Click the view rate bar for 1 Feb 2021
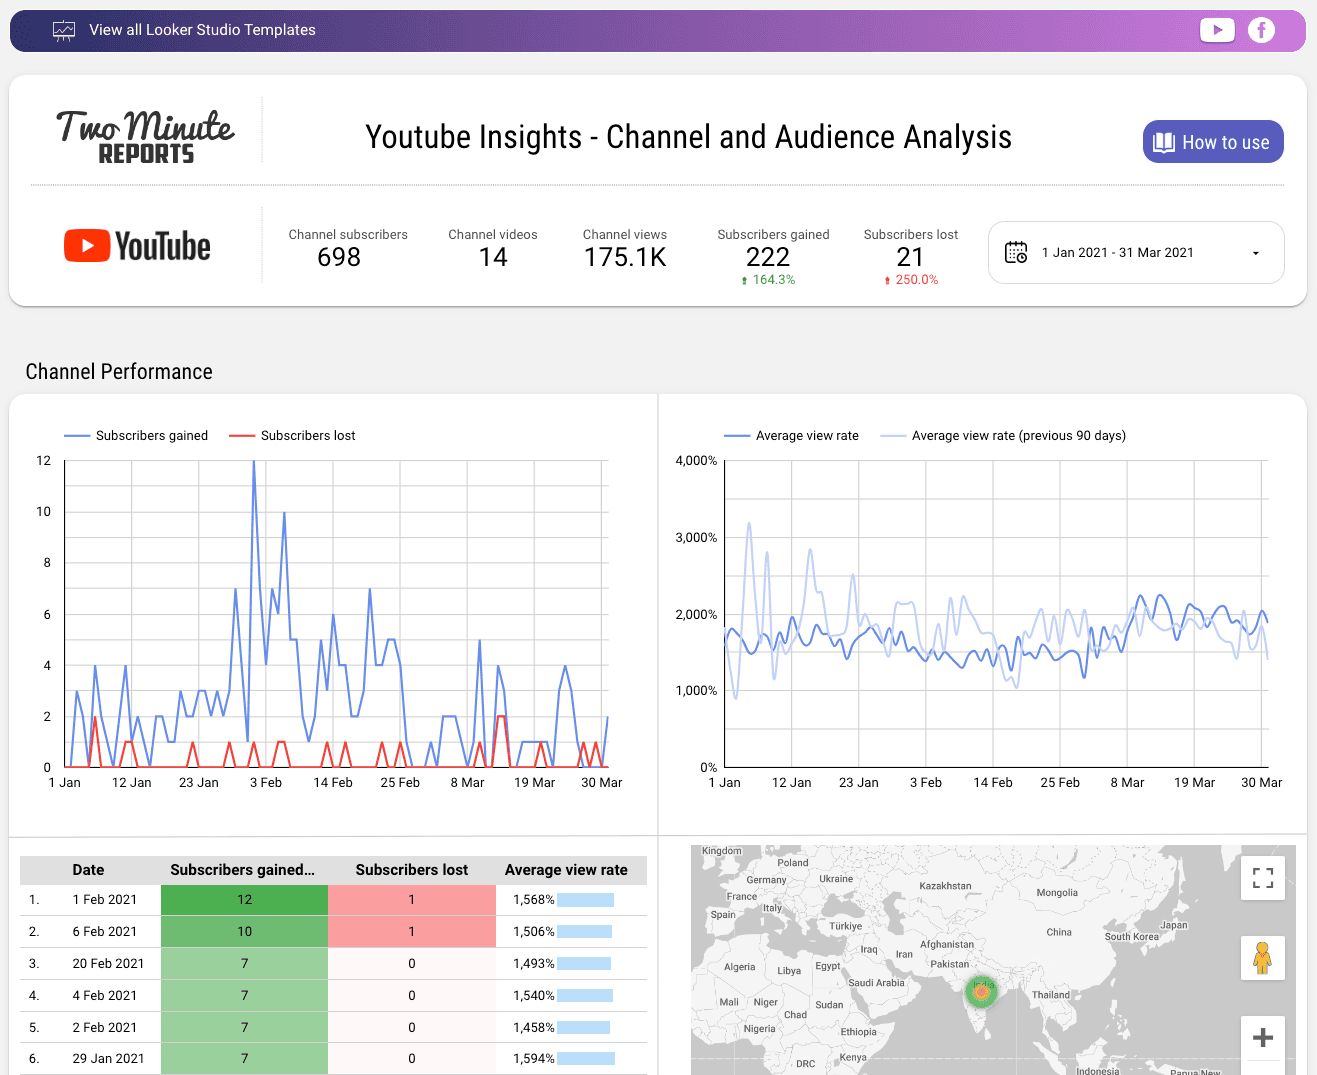Viewport: 1317px width, 1075px height. click(584, 899)
